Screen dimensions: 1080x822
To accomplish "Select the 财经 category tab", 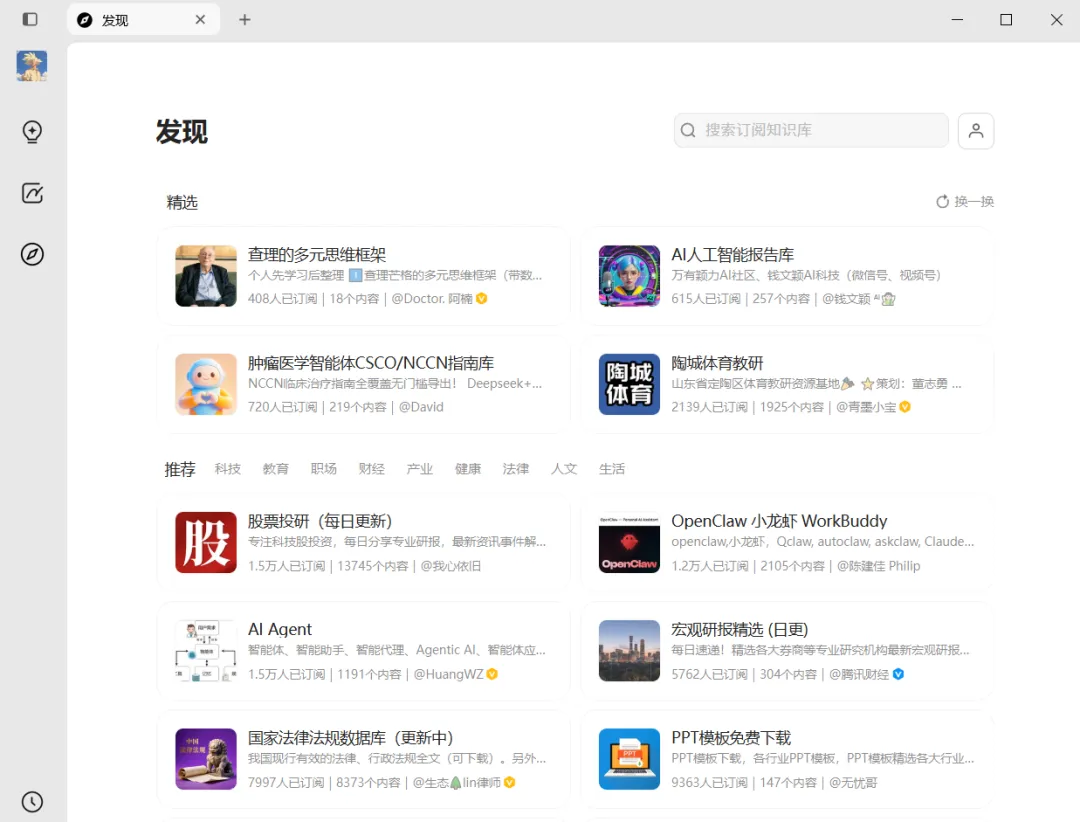I will pyautogui.click(x=371, y=469).
